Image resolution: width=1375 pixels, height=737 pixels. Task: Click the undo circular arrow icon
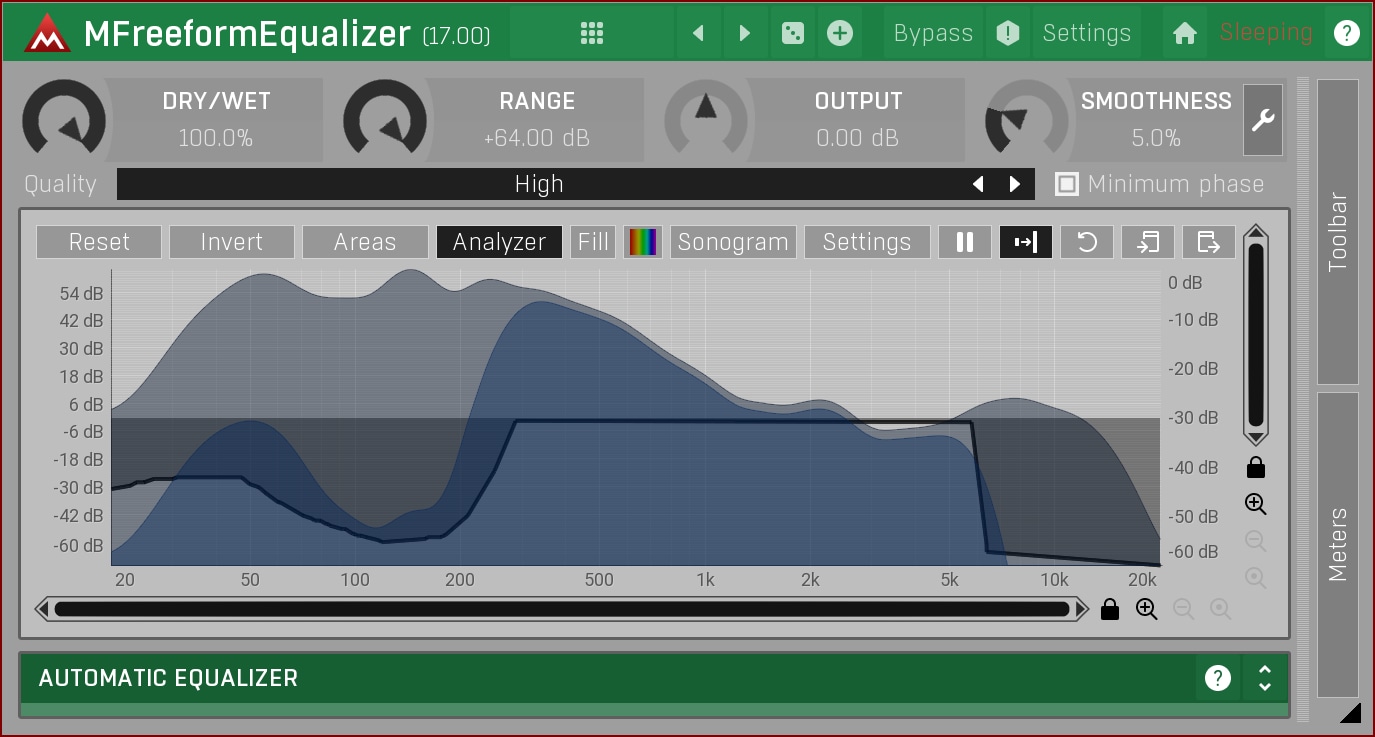[x=1087, y=242]
